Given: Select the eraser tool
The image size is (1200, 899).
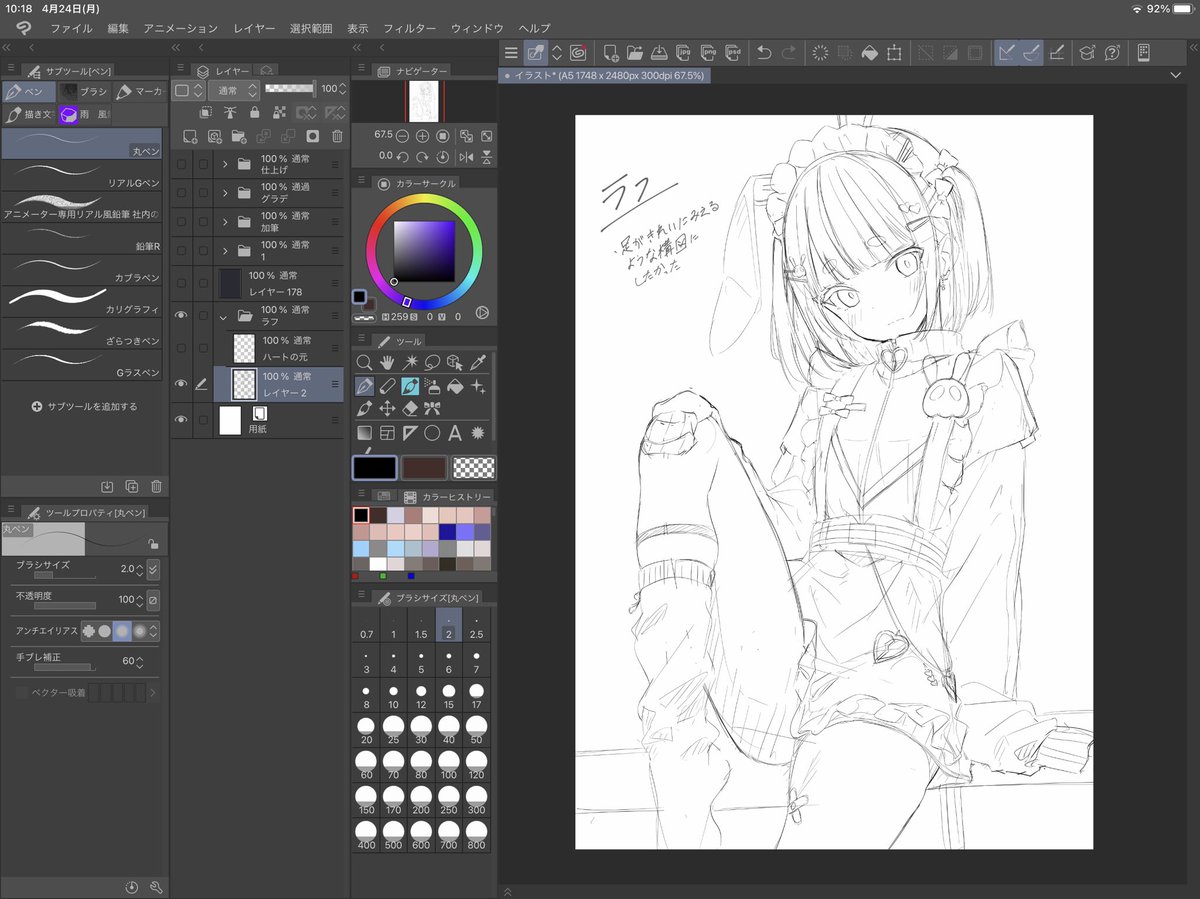Looking at the screenshot, I should [x=410, y=408].
